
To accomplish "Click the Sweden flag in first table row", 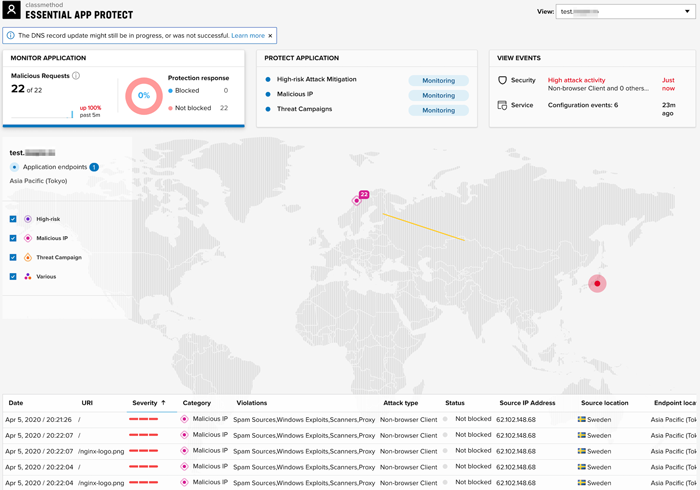I will (582, 419).
